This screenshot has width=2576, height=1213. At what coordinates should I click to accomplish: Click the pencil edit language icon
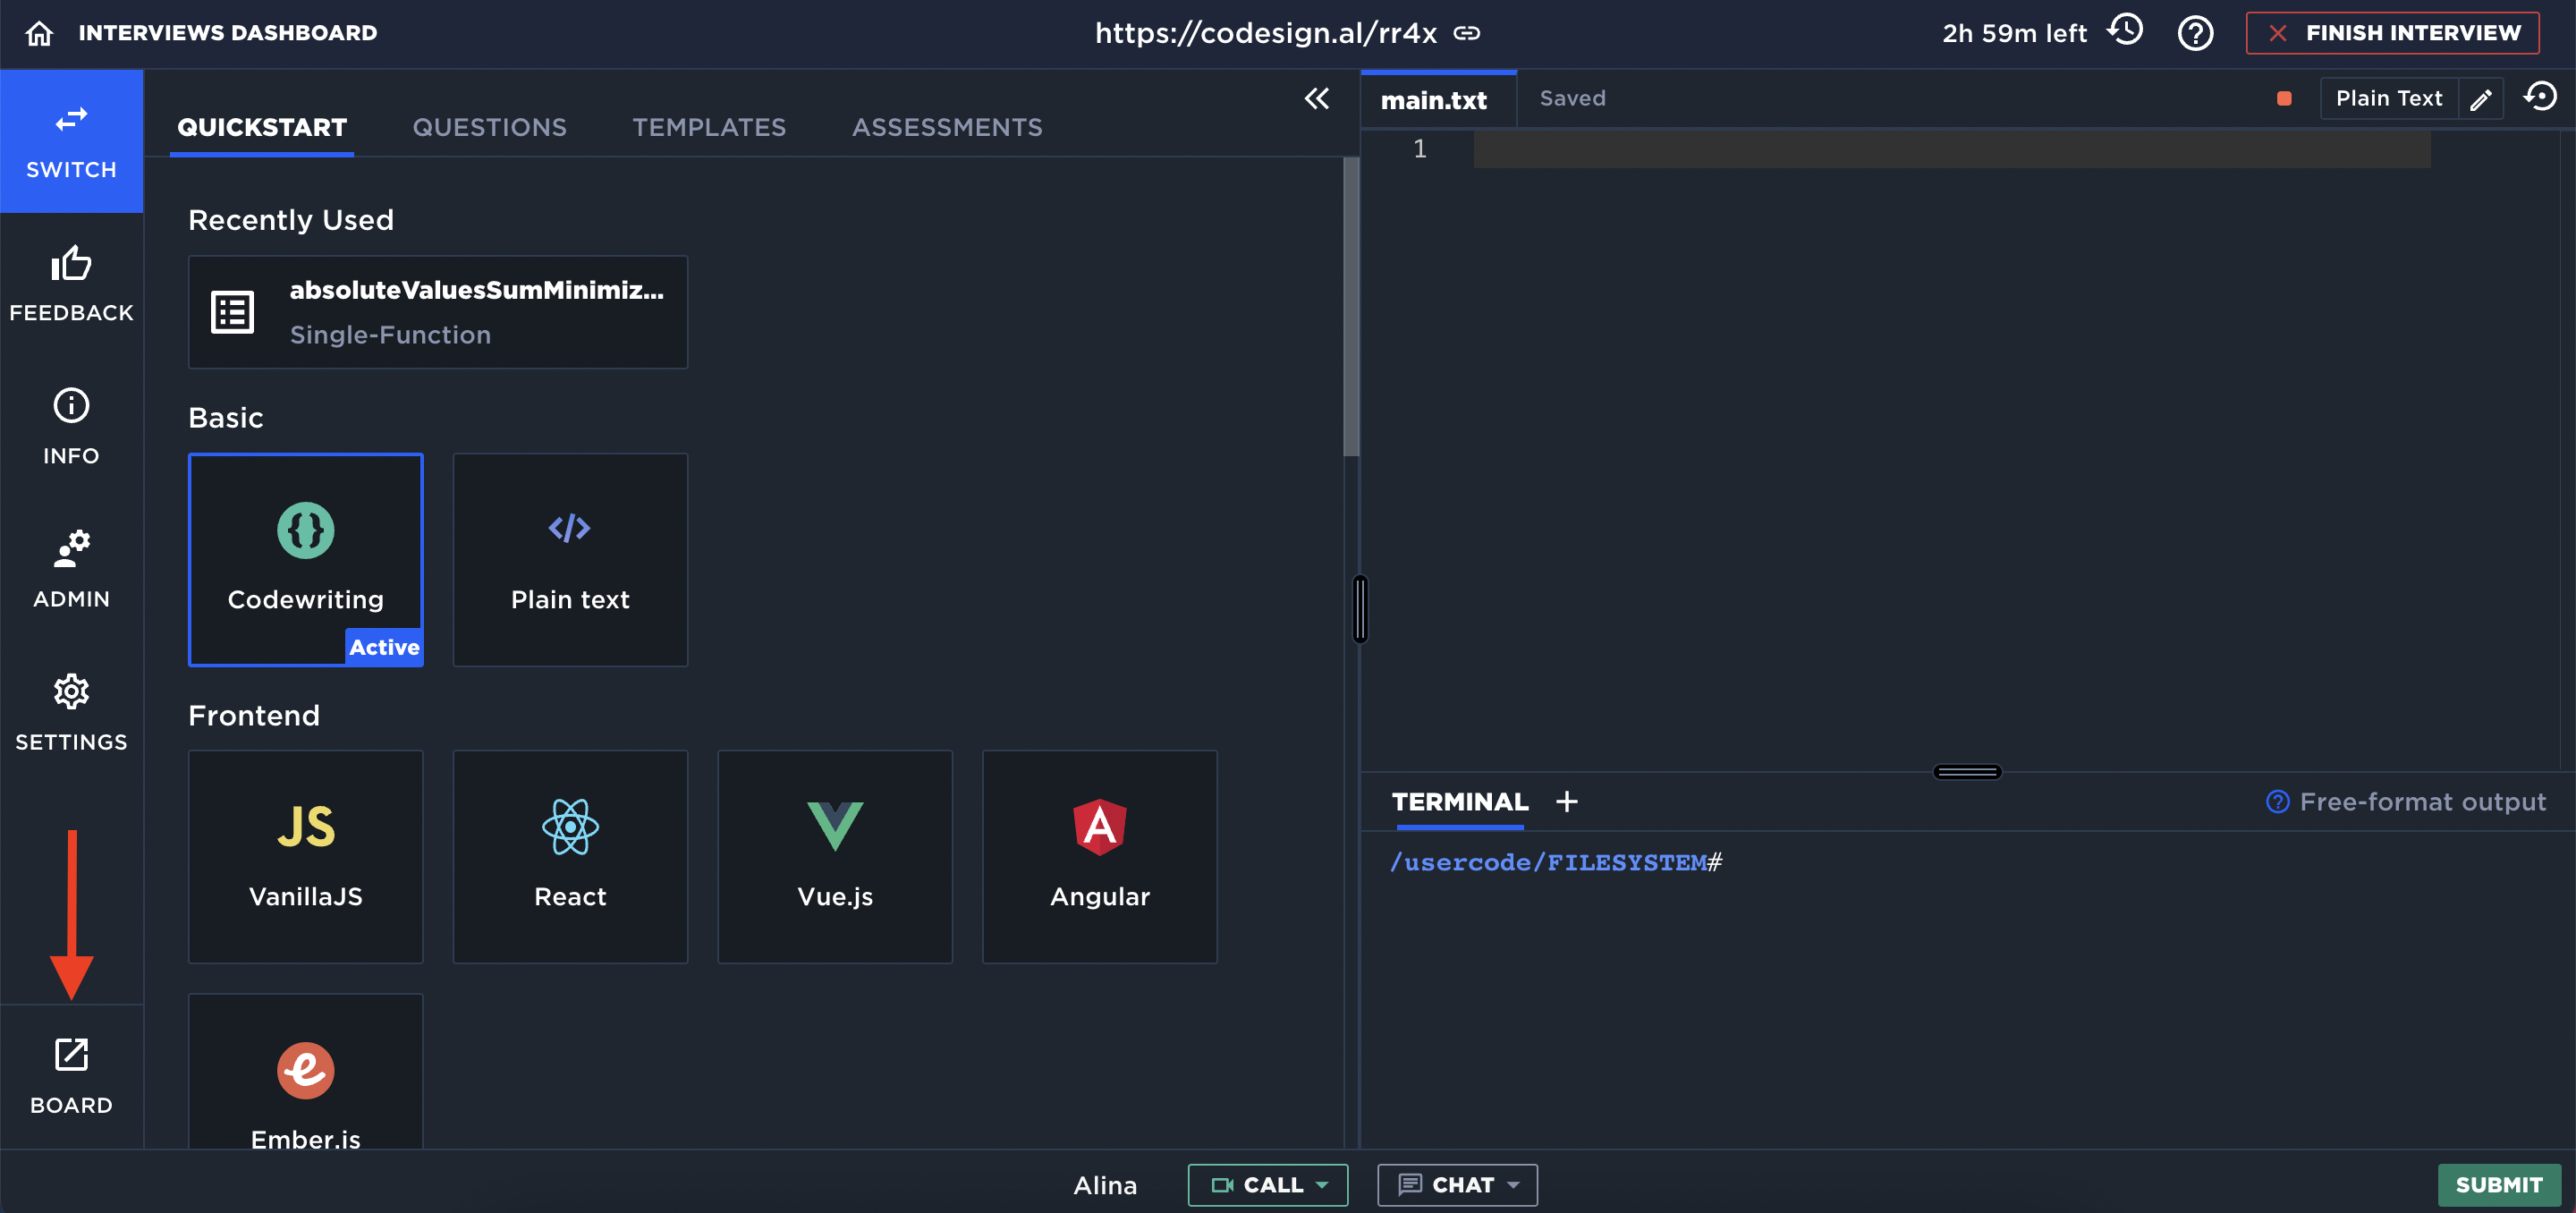(x=2481, y=99)
